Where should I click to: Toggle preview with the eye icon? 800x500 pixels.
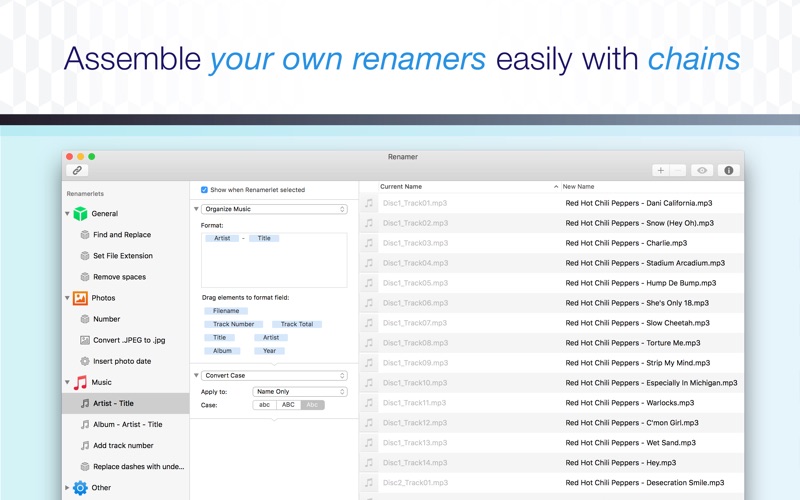(703, 170)
